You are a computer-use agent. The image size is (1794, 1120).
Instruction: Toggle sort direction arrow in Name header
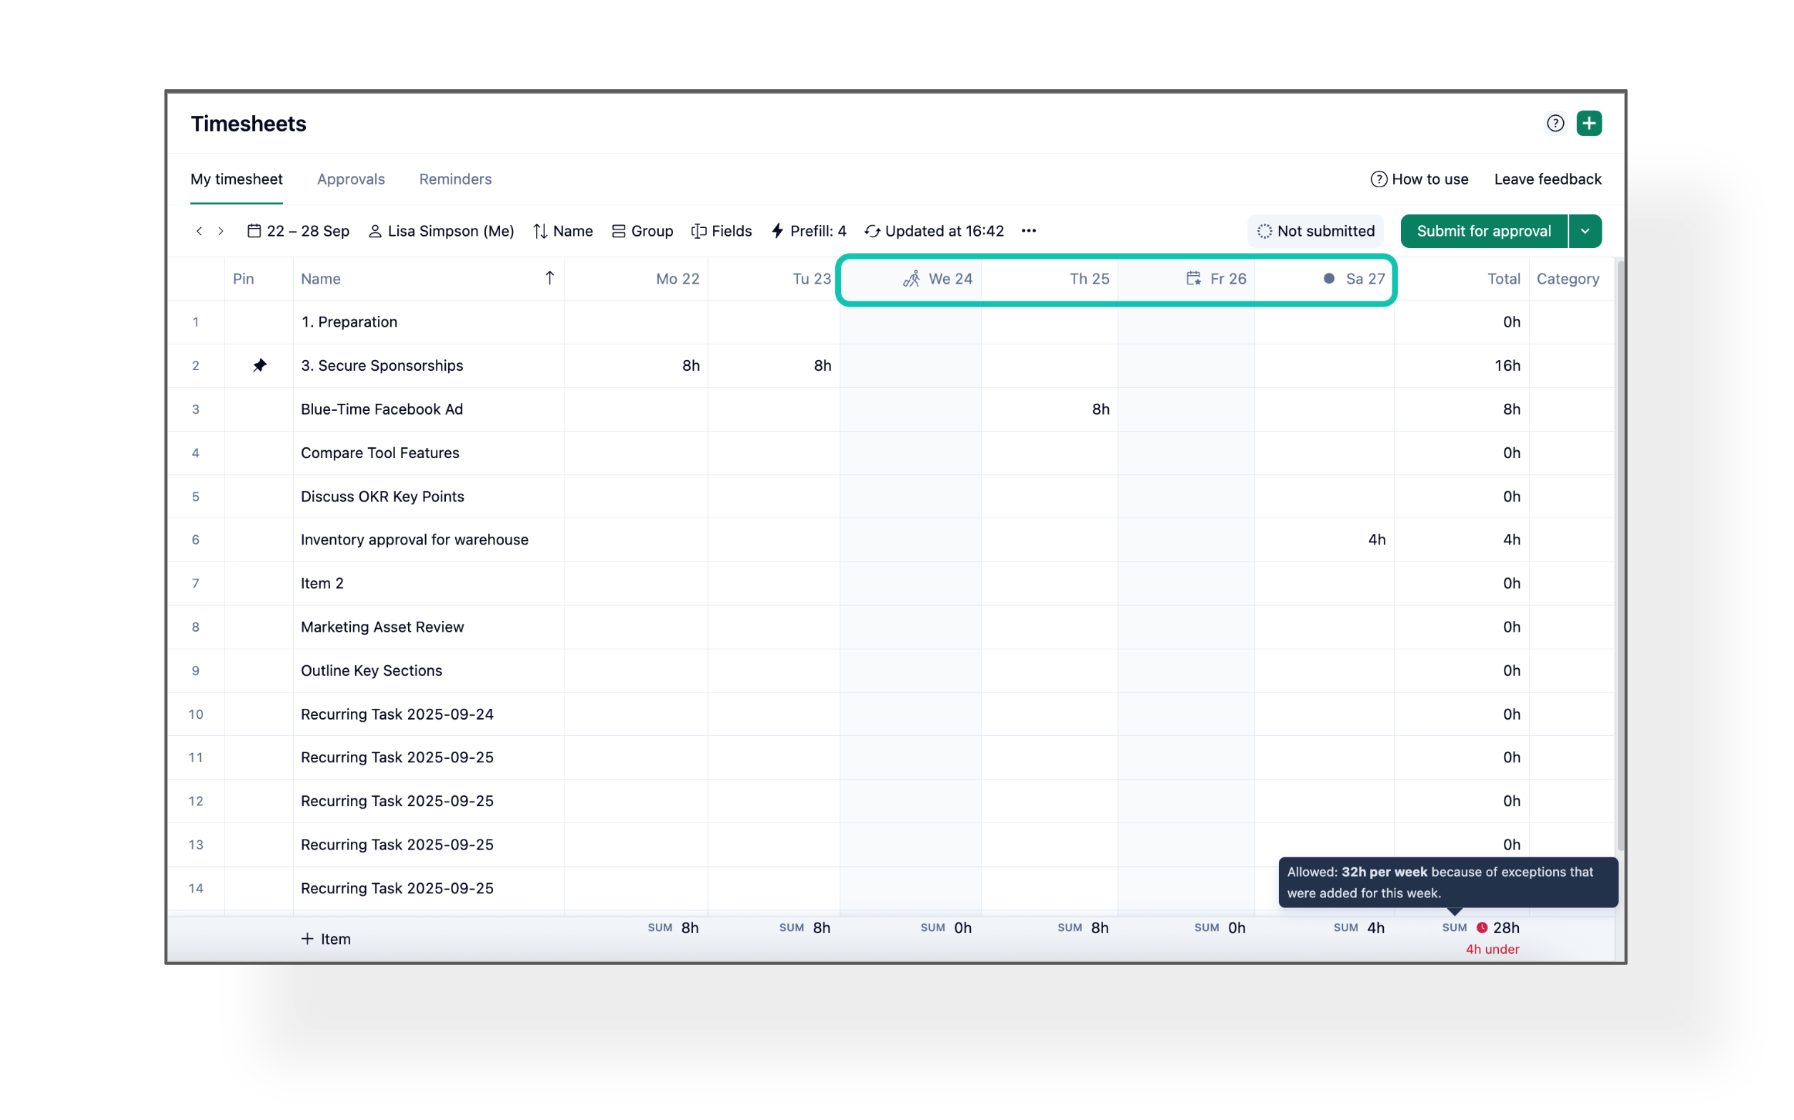click(x=549, y=278)
